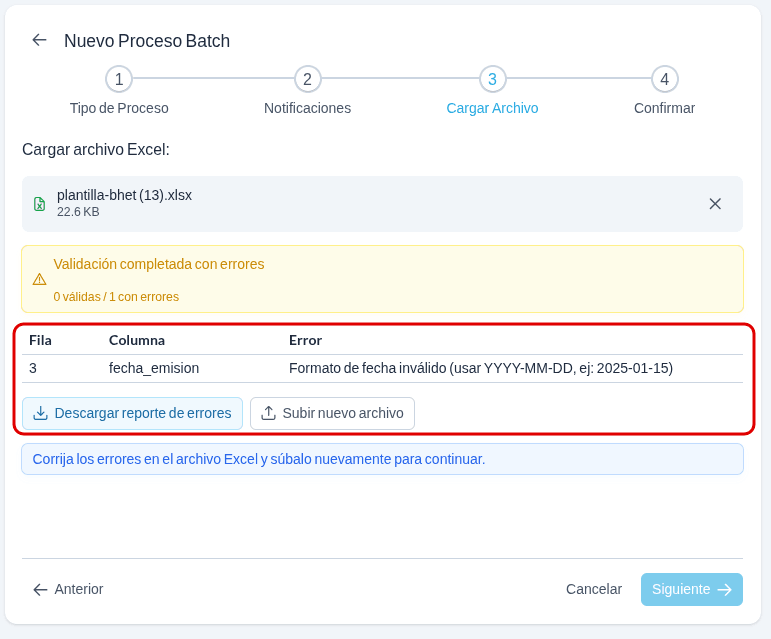Click Subir nuevo archivo button
The width and height of the screenshot is (771, 639).
(x=332, y=413)
